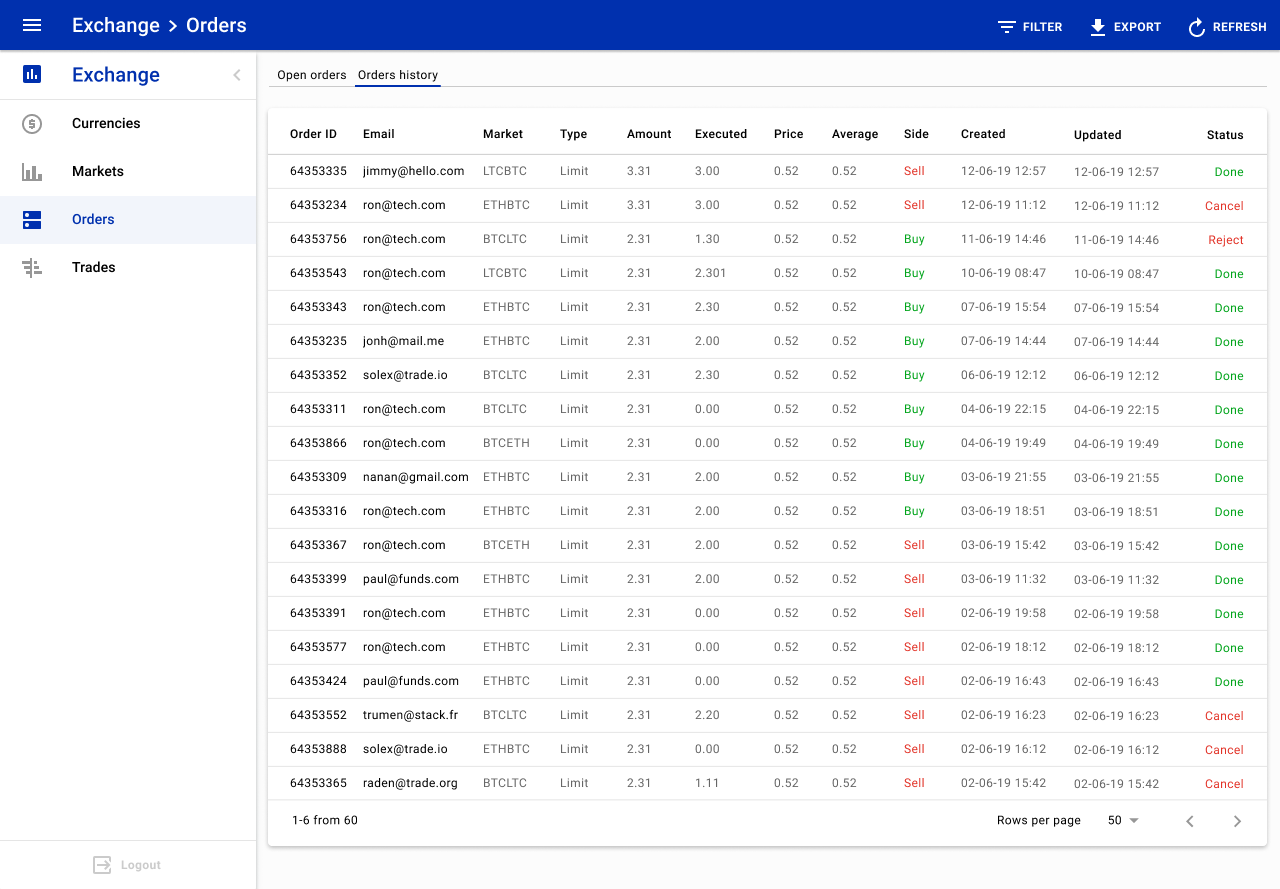Click the Logout door arrow icon

(x=102, y=865)
